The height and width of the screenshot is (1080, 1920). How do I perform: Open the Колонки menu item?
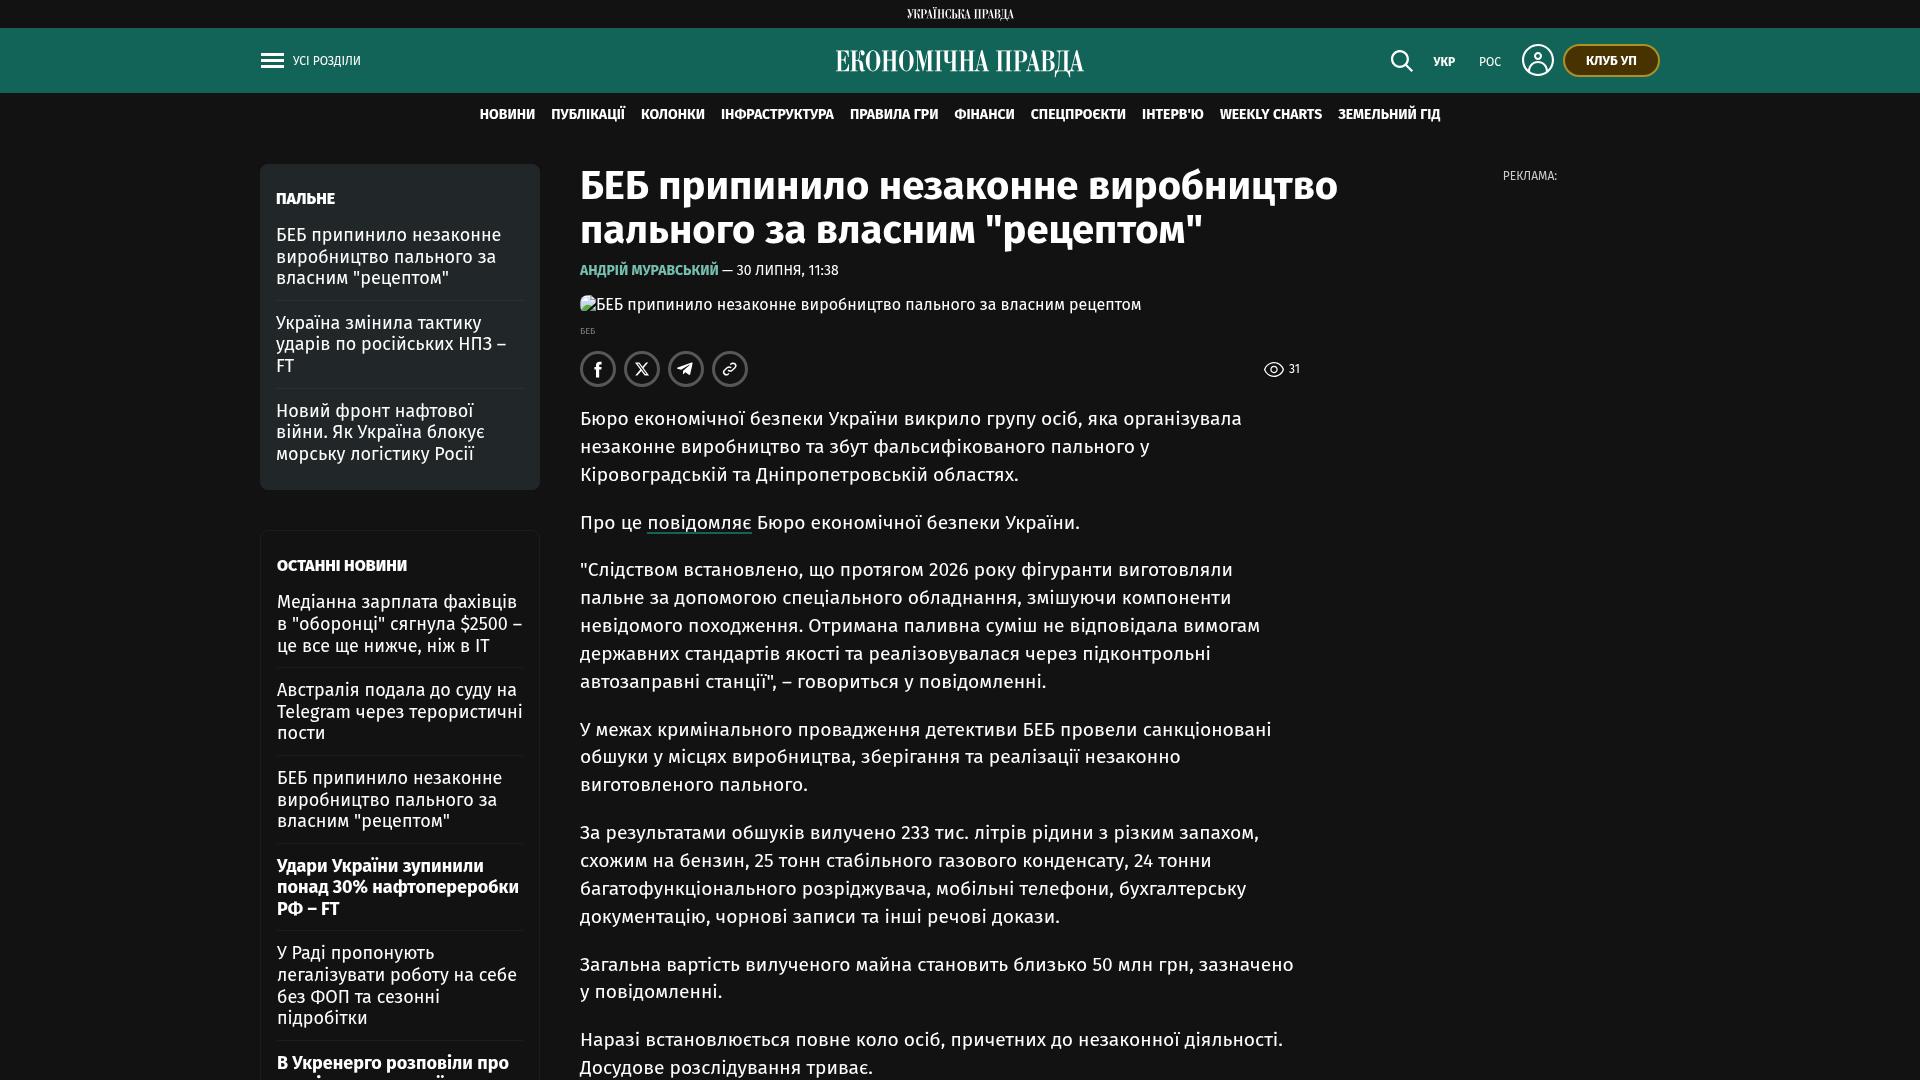pos(673,115)
